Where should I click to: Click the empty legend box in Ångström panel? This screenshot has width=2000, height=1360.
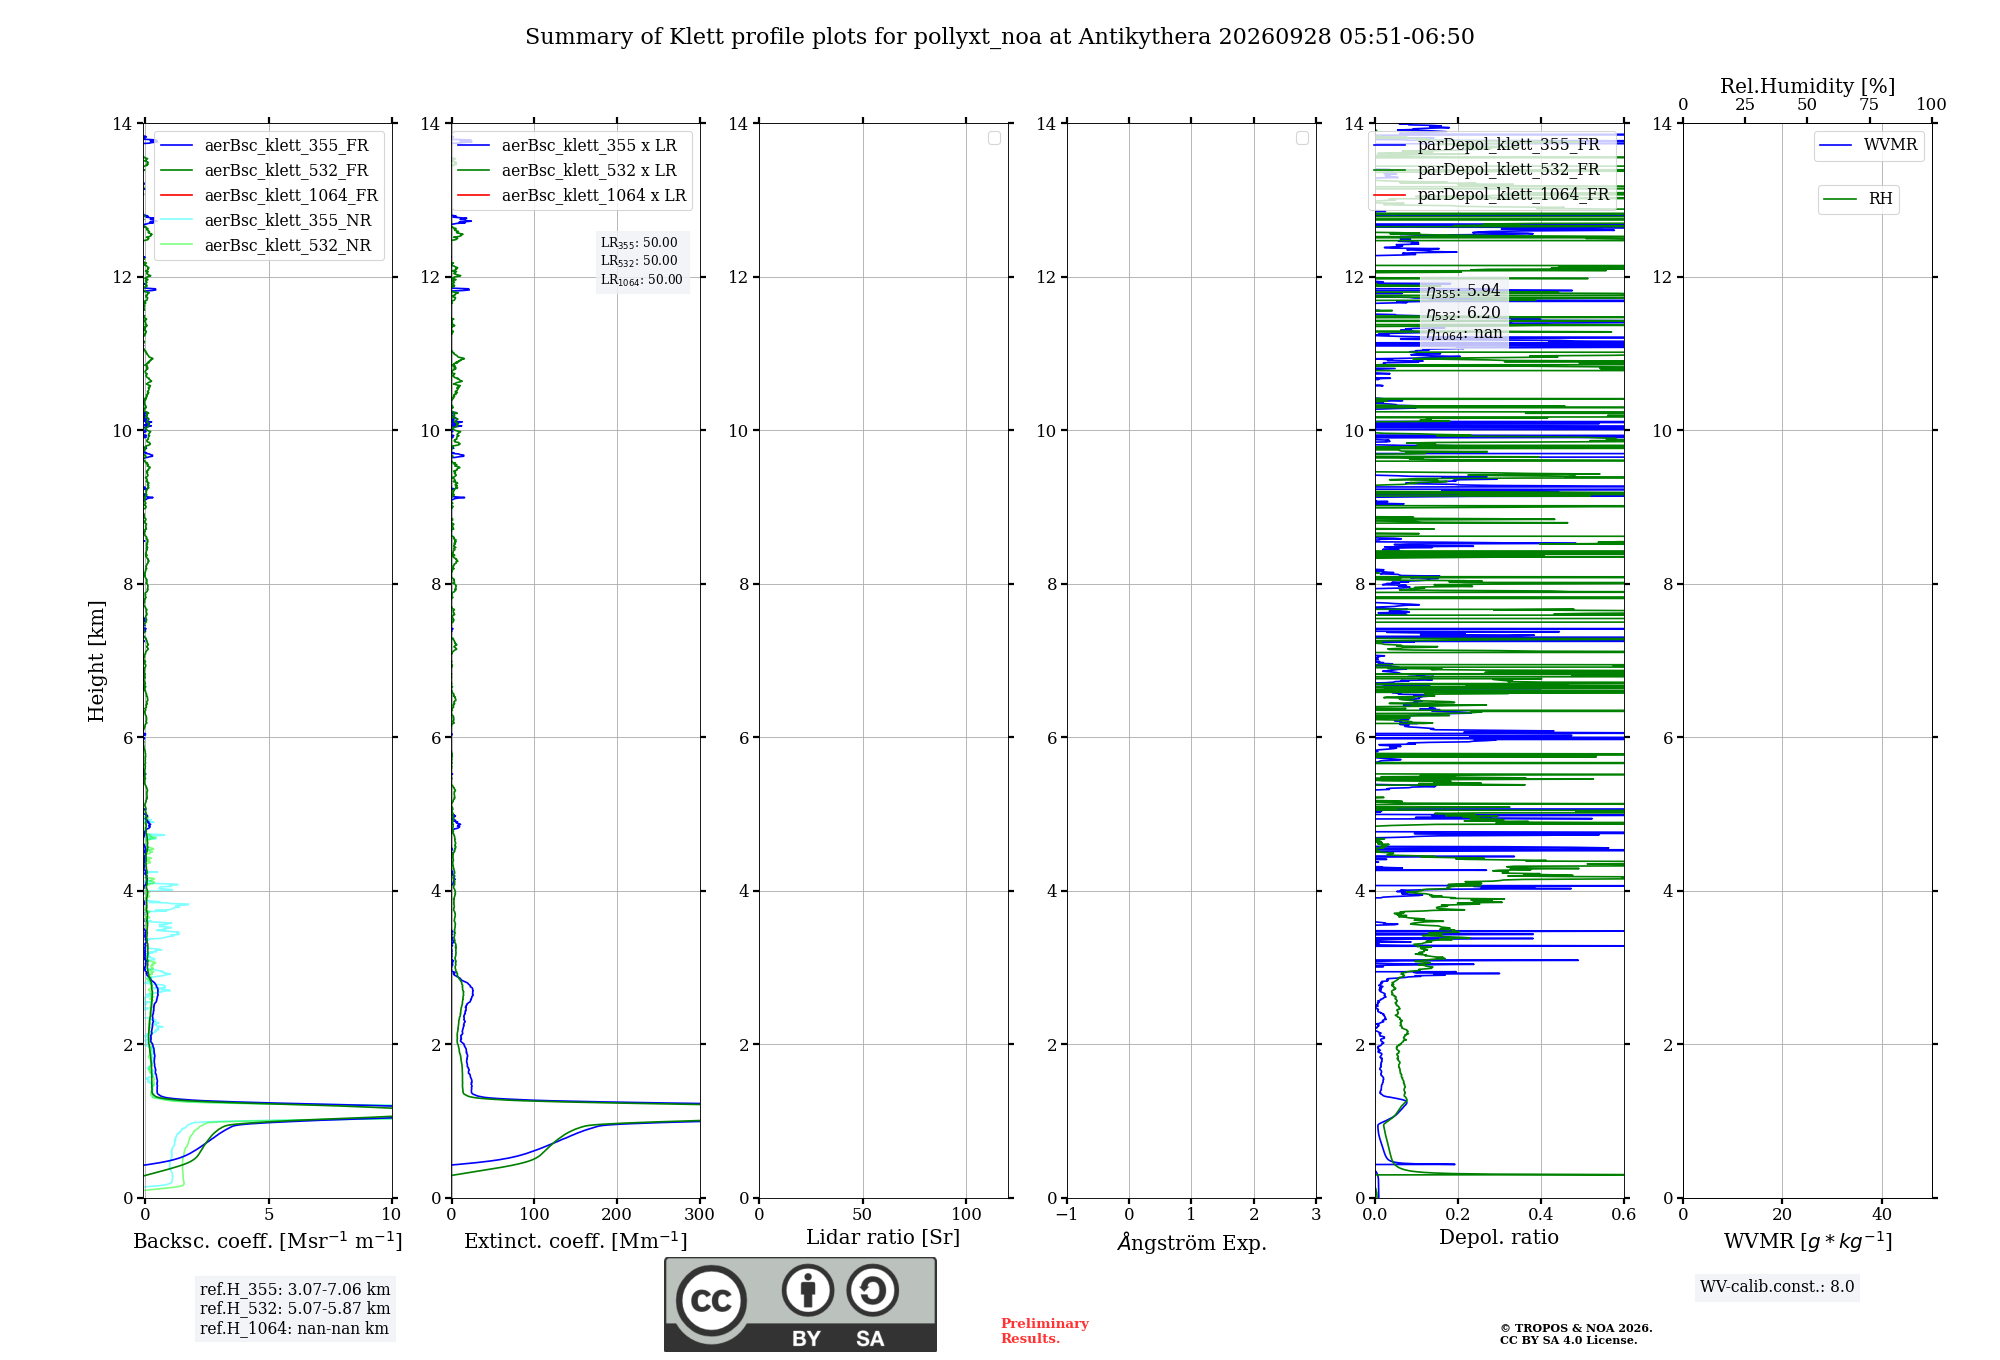click(x=1302, y=138)
